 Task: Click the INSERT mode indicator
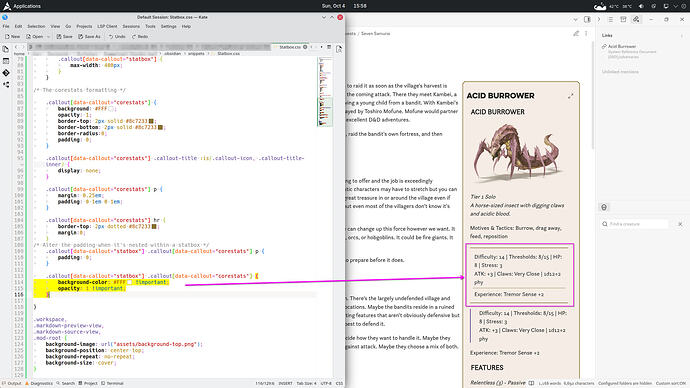coord(285,384)
